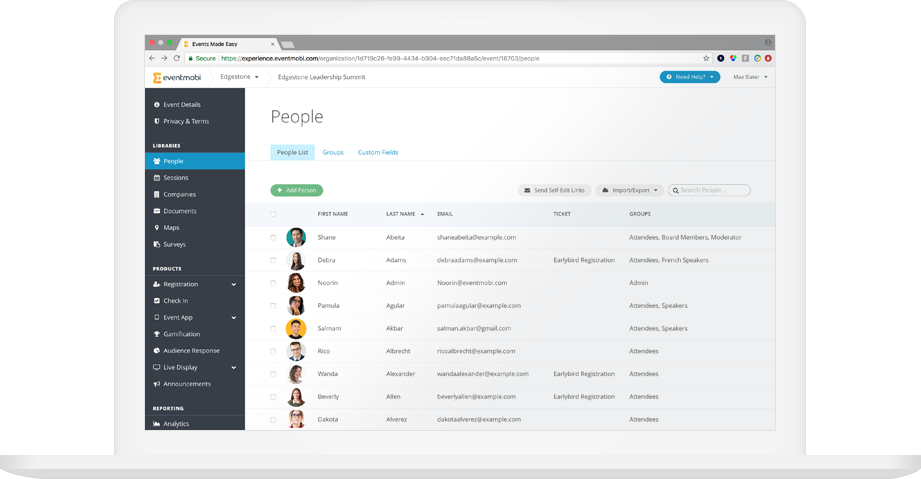921x479 pixels.
Task: Open the Import/Export dropdown
Action: coord(630,190)
